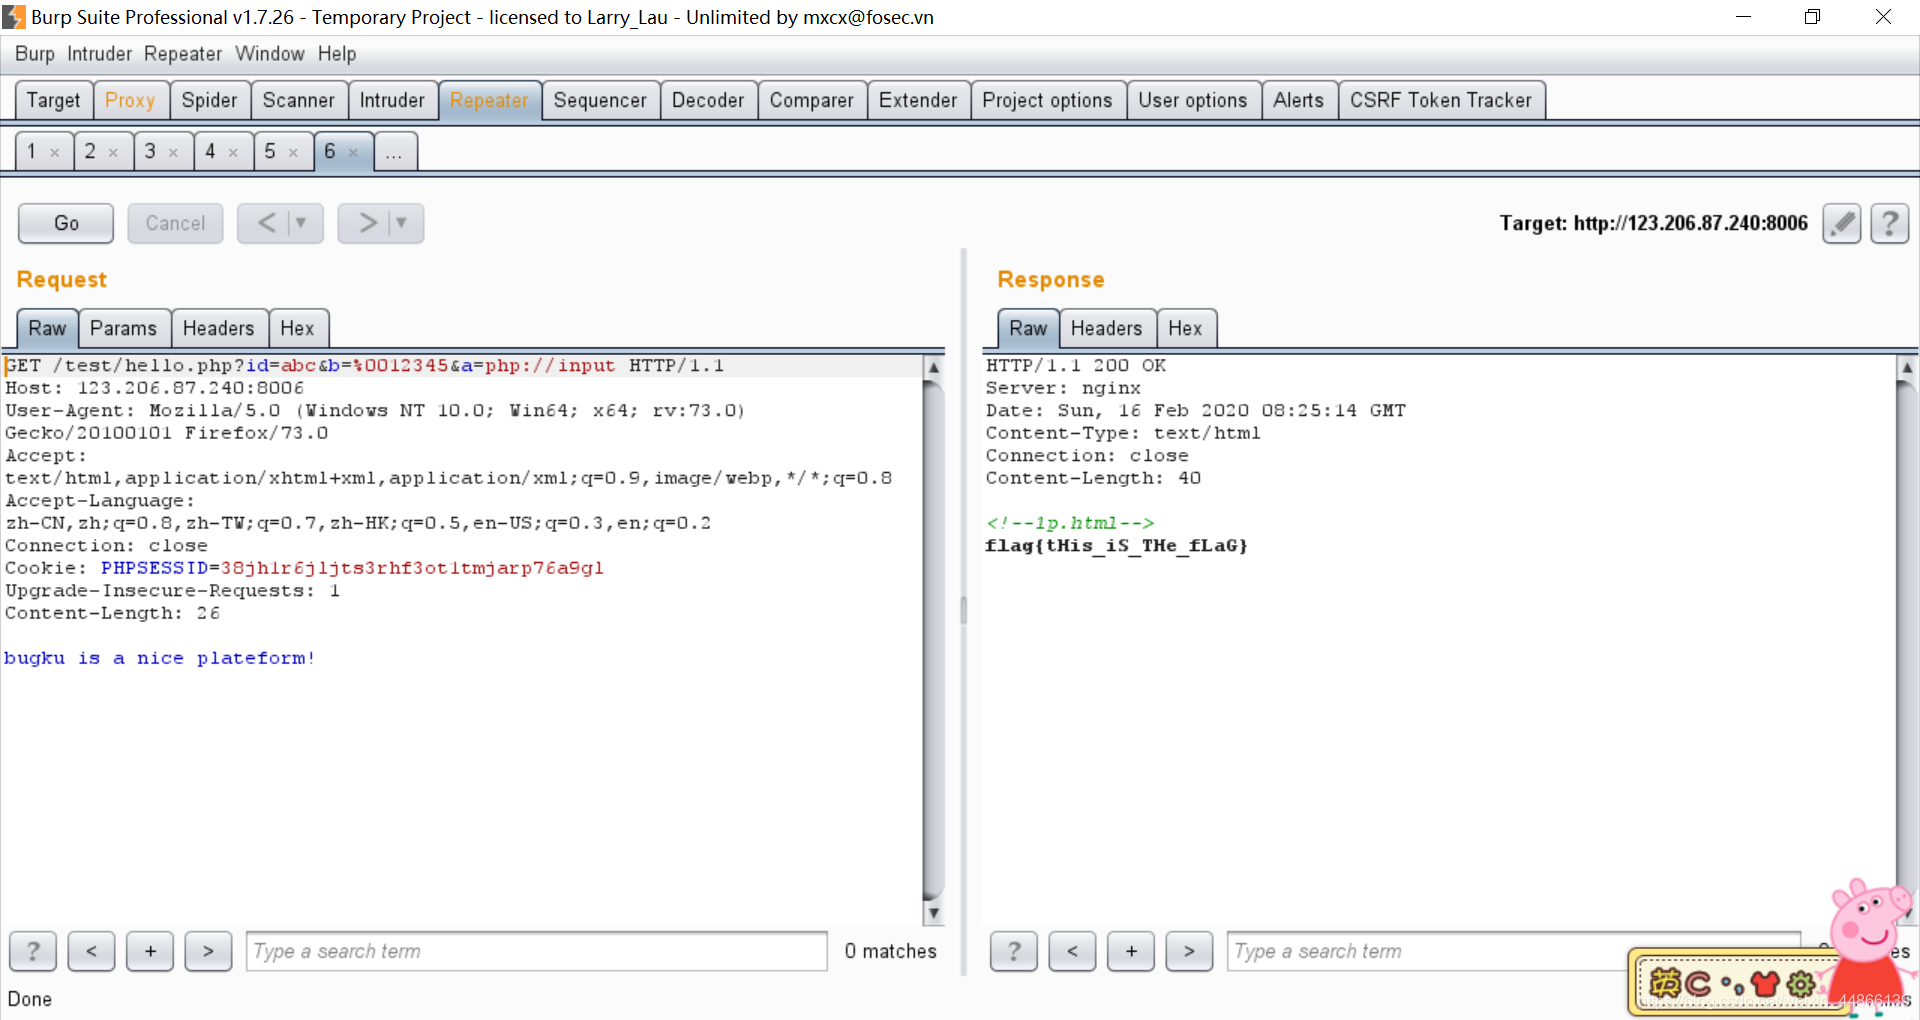Click the Burp Suite logo icon
The image size is (1920, 1020).
pos(13,17)
